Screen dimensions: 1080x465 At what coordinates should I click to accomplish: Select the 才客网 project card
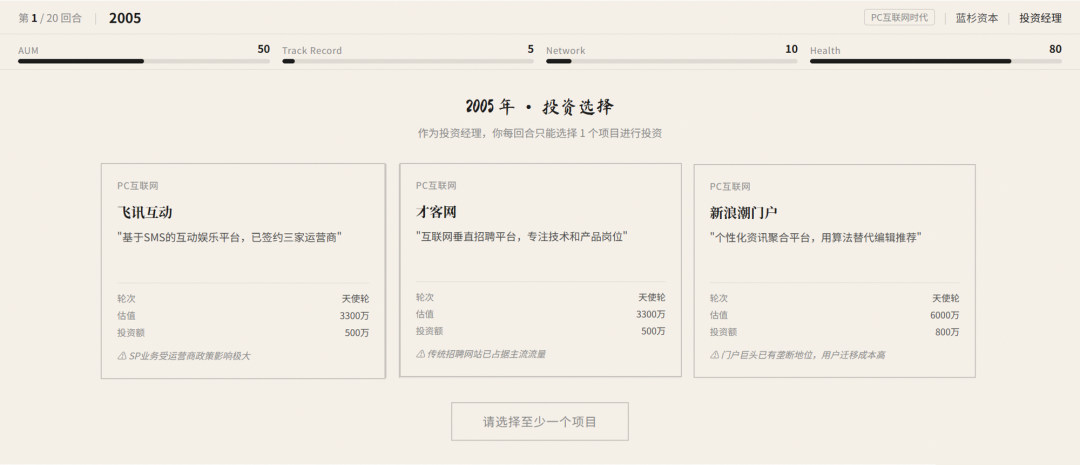(541, 270)
